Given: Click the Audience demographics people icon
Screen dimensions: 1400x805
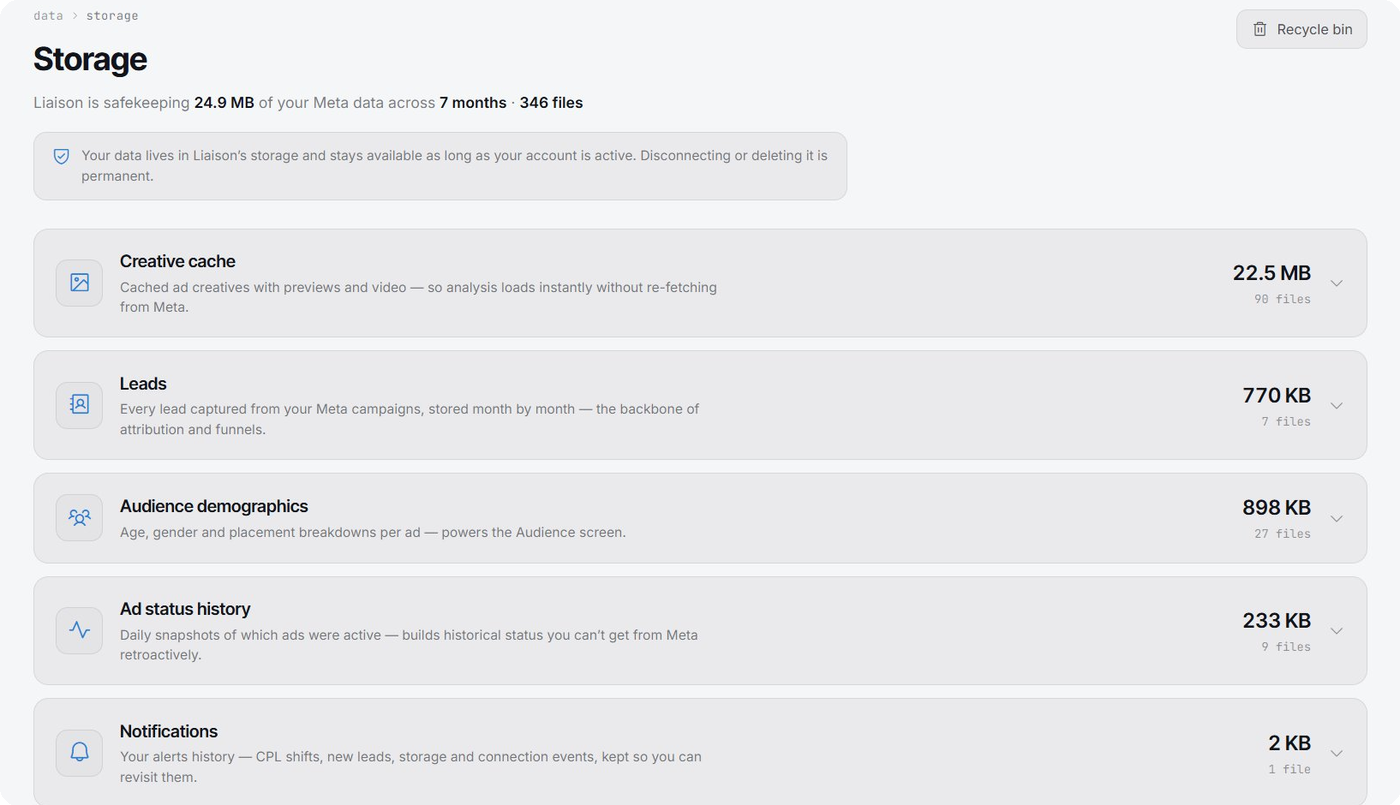Looking at the screenshot, I should click(79, 518).
